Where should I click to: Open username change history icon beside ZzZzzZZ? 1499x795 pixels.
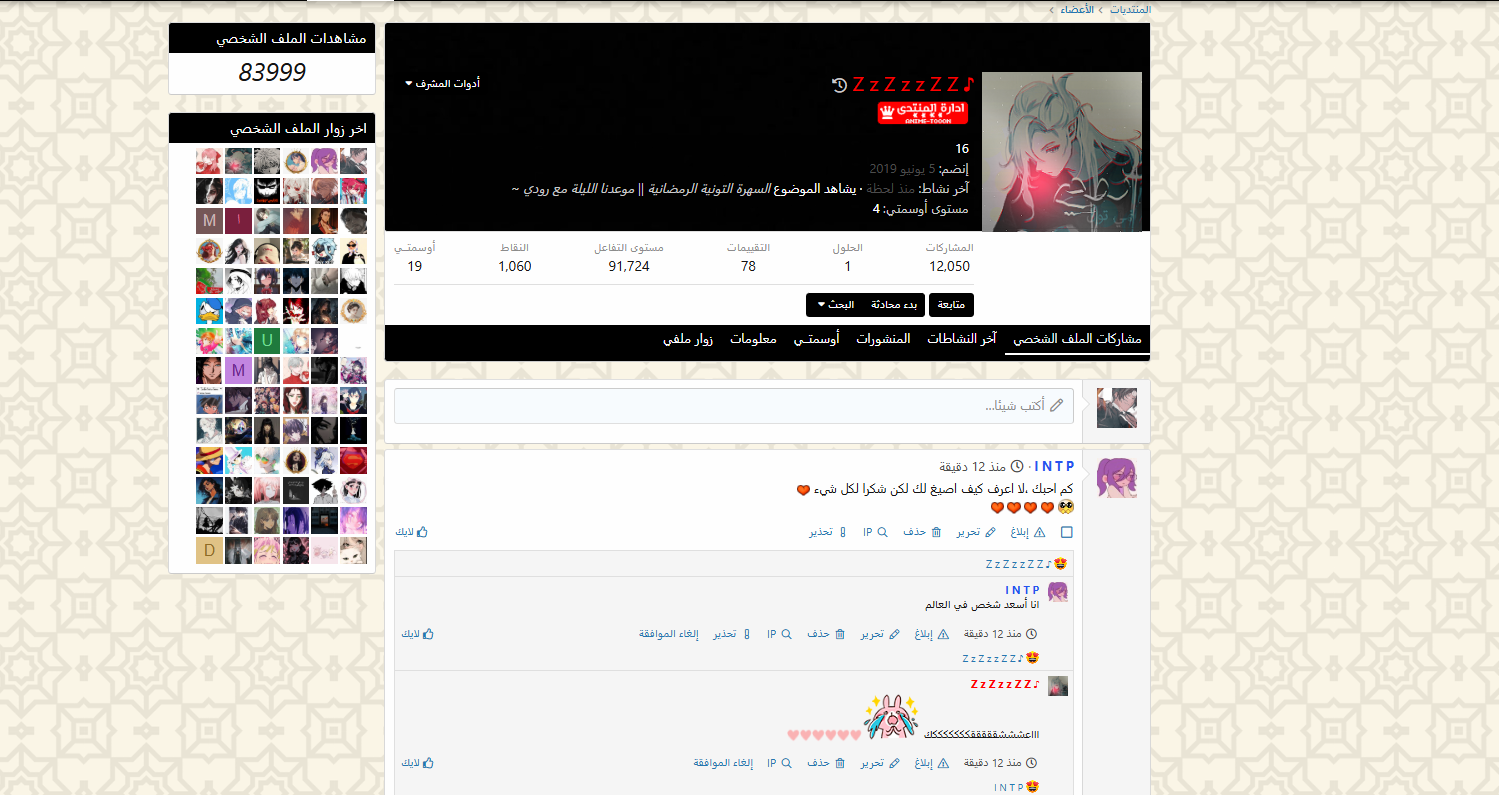tap(839, 85)
